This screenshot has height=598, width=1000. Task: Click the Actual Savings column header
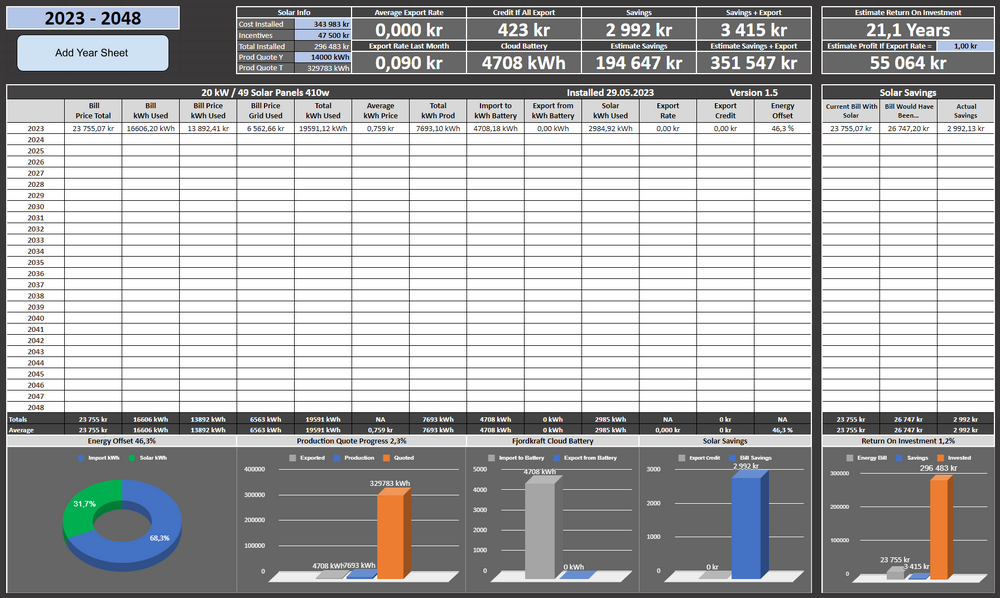(x=965, y=110)
